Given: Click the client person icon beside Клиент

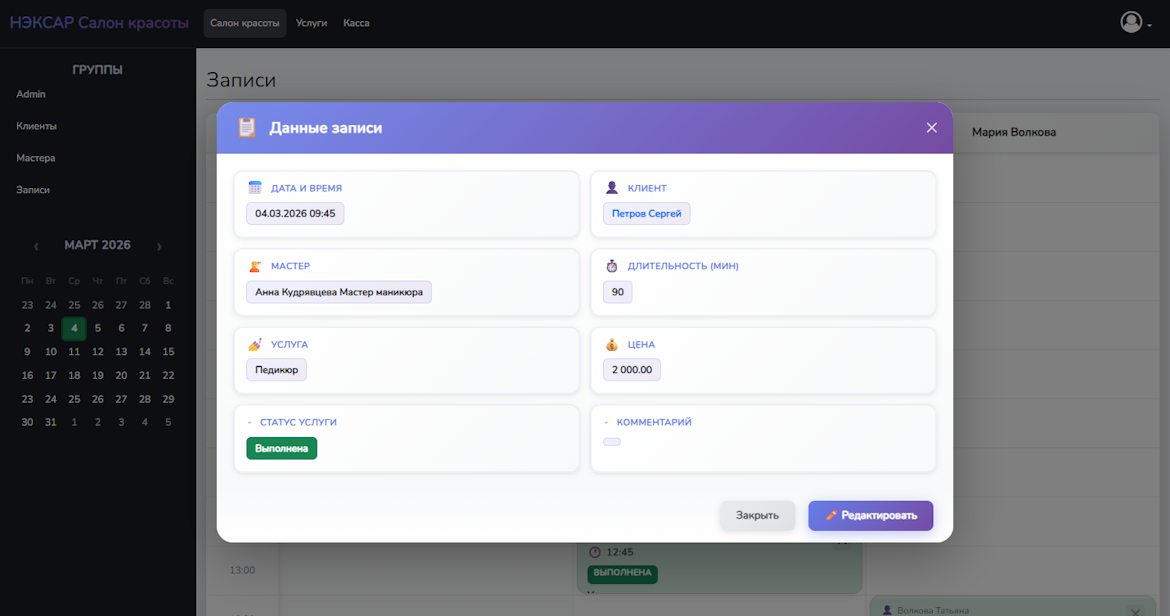Looking at the screenshot, I should (x=612, y=188).
